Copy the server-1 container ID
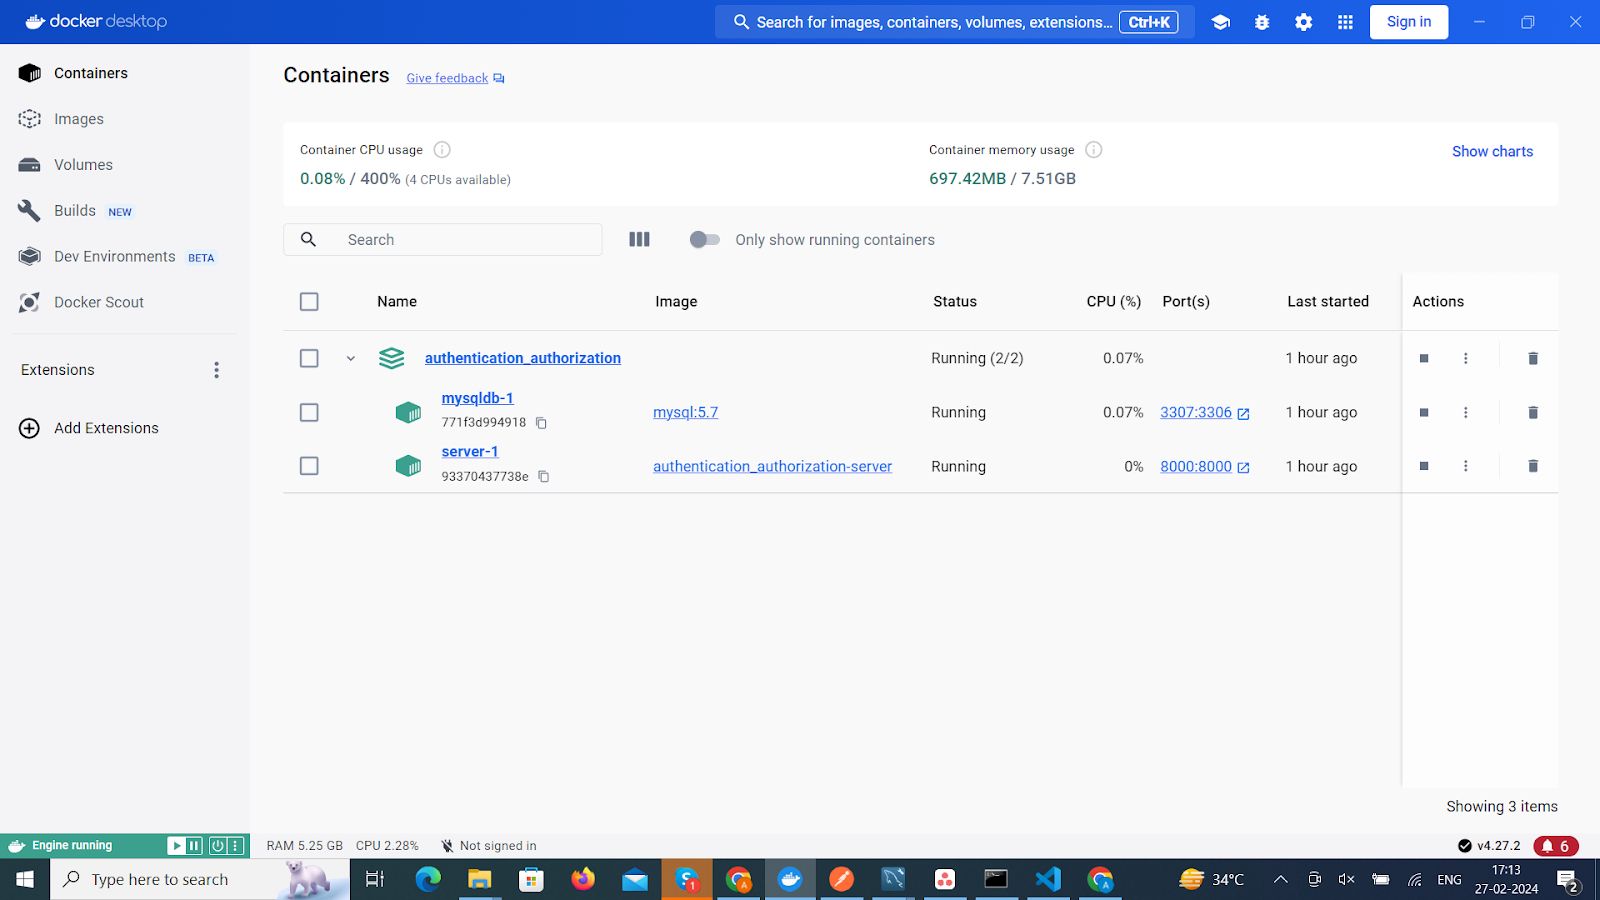The height and width of the screenshot is (900, 1600). point(544,477)
